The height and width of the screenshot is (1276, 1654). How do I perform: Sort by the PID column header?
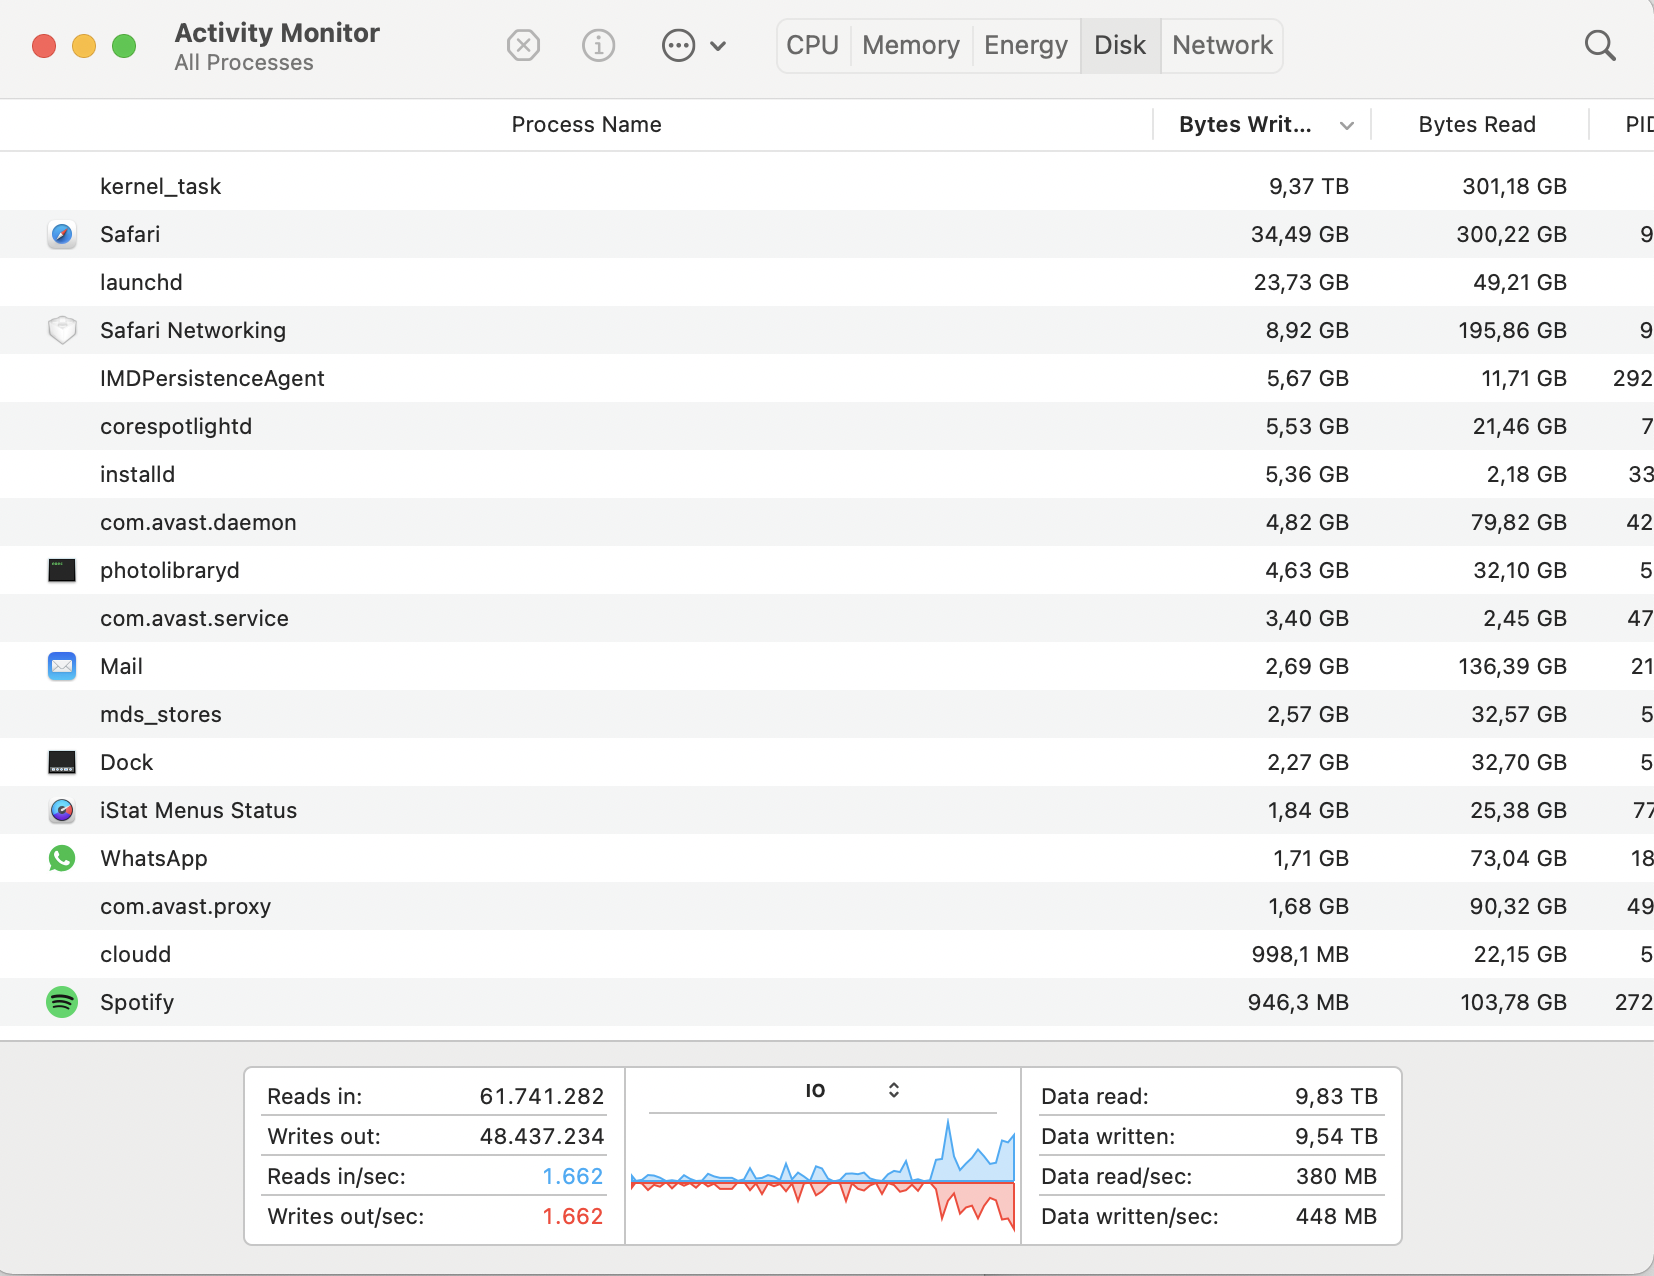click(x=1639, y=124)
